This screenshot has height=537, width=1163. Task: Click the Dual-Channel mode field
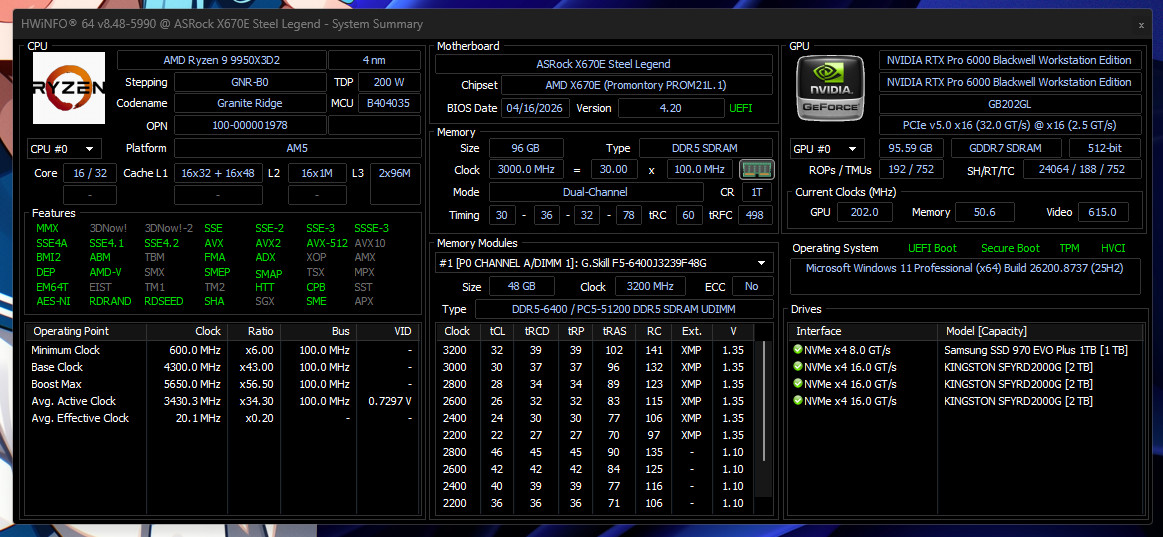point(596,192)
